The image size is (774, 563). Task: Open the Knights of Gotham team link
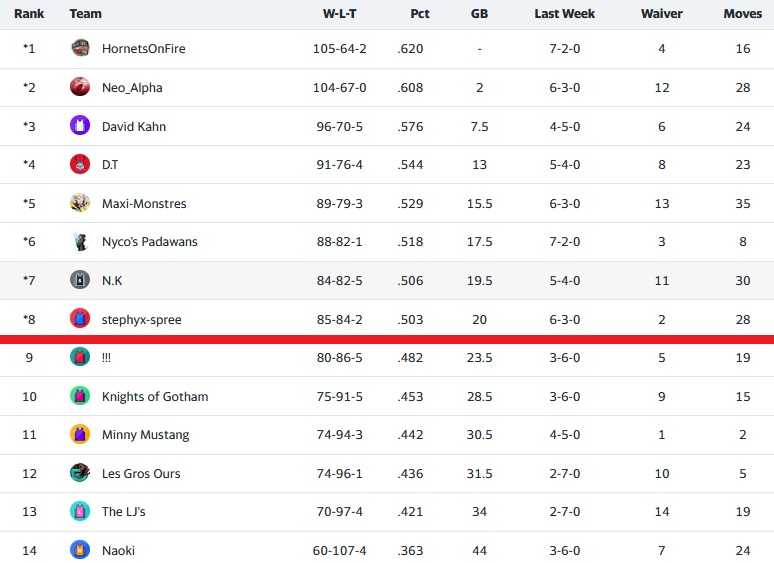[x=155, y=397]
